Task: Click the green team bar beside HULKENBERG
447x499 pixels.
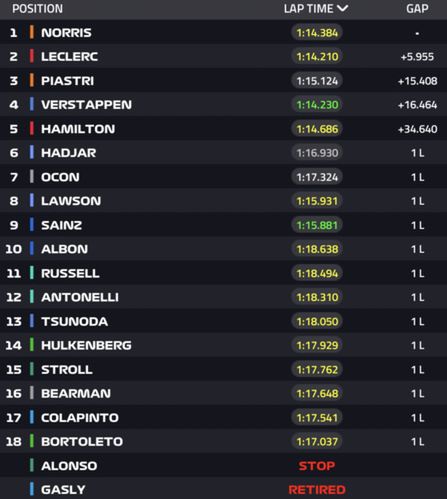Action: pyautogui.click(x=32, y=345)
